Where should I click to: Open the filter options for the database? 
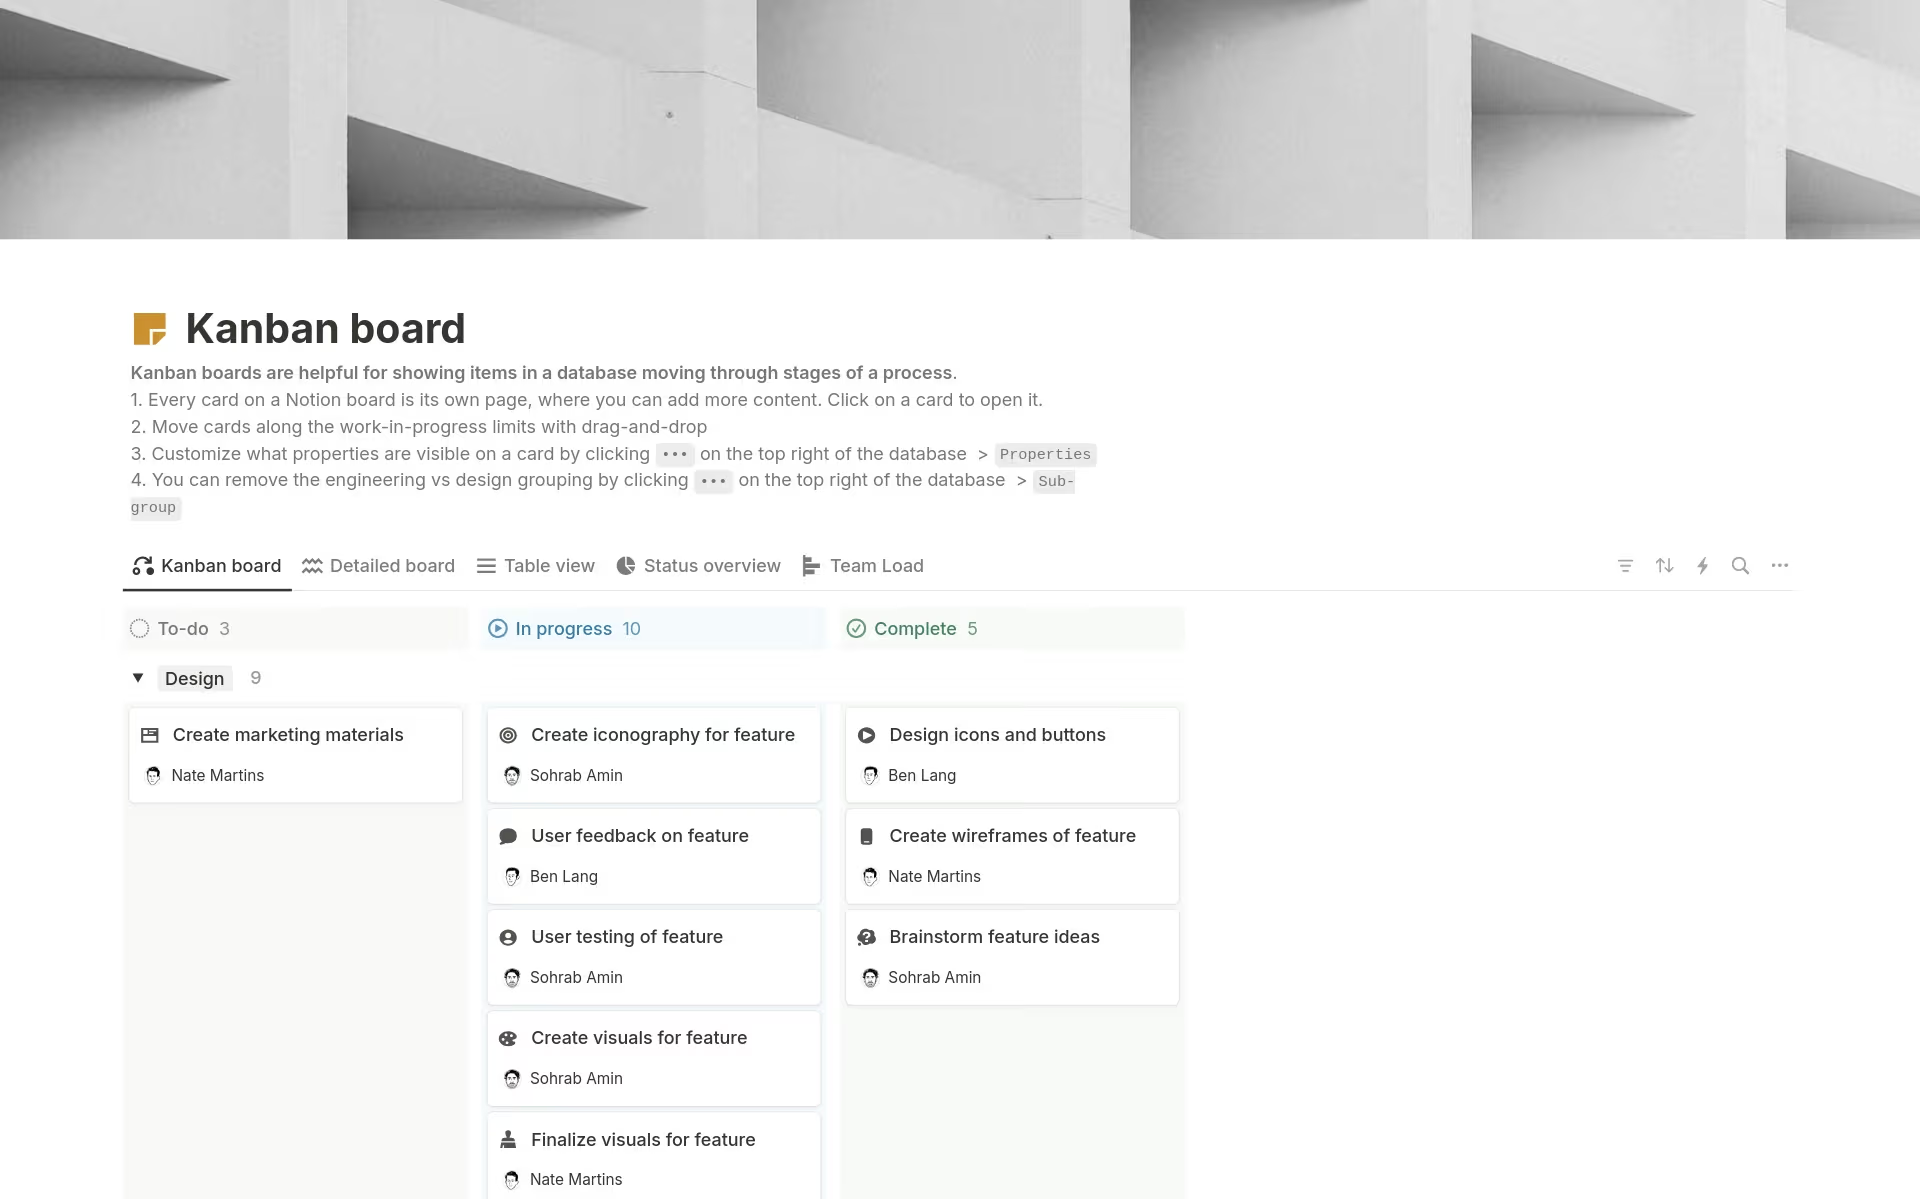tap(1625, 565)
